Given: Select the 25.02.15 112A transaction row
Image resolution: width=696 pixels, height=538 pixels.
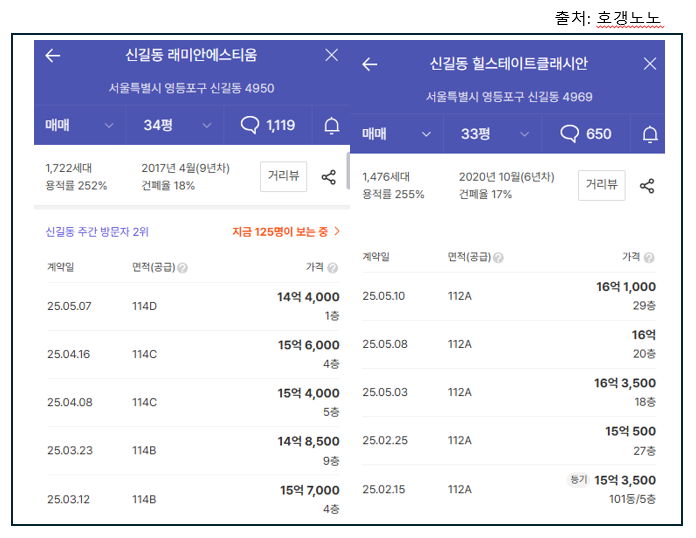Looking at the screenshot, I should pos(509,490).
